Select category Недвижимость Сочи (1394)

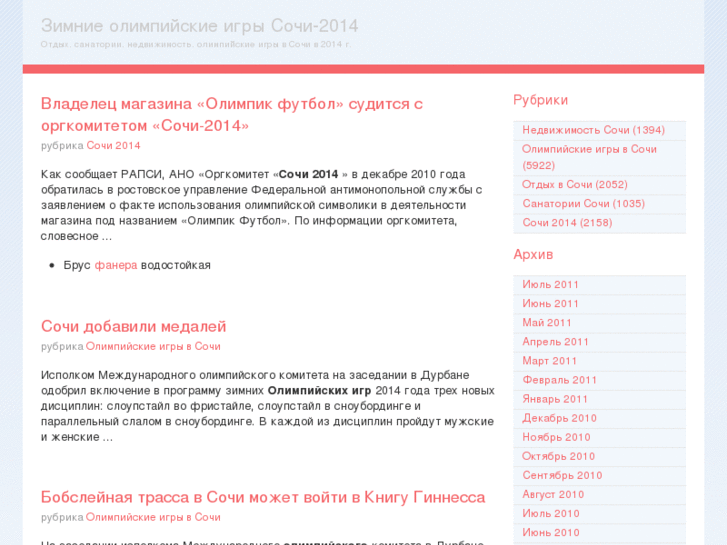point(593,130)
